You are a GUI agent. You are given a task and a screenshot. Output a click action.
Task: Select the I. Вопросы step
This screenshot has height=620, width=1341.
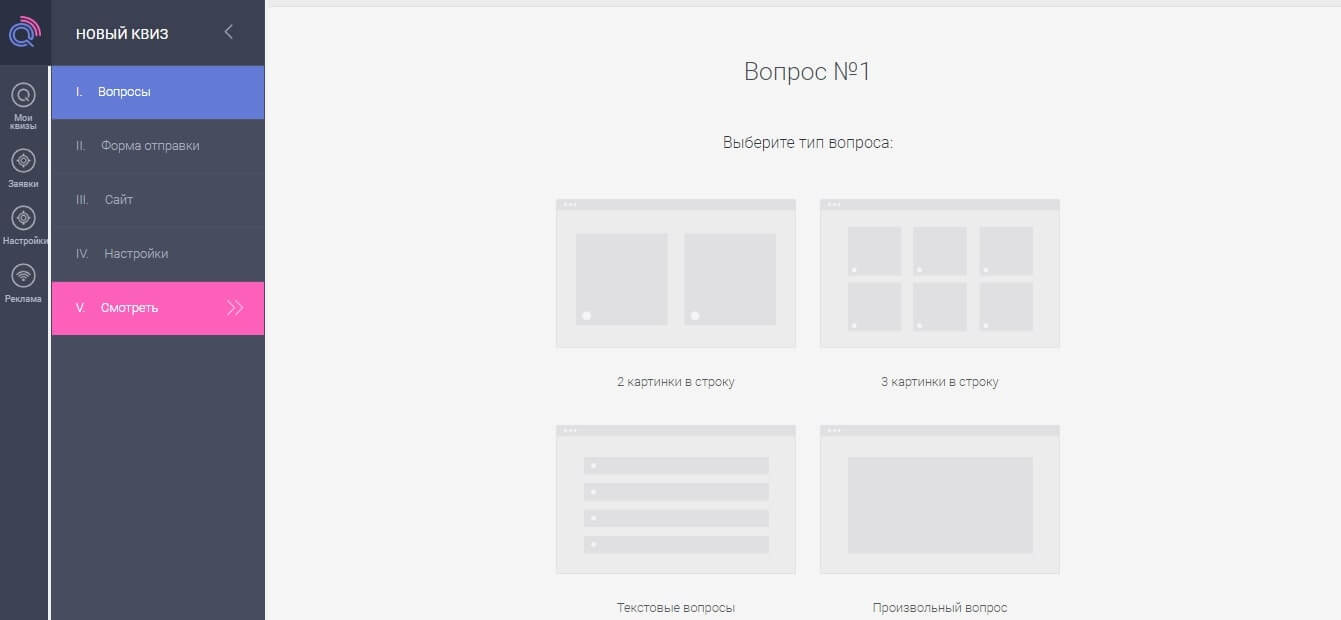[158, 92]
